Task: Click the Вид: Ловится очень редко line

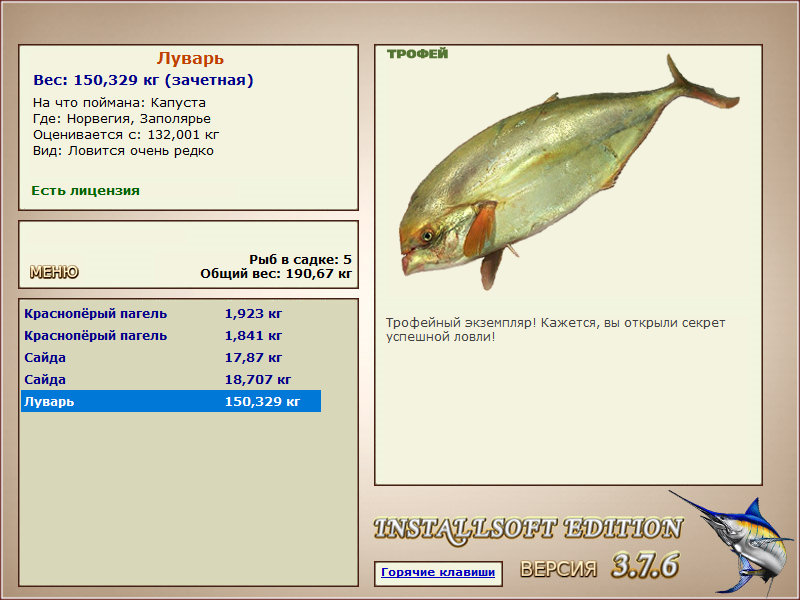Action: coord(123,151)
